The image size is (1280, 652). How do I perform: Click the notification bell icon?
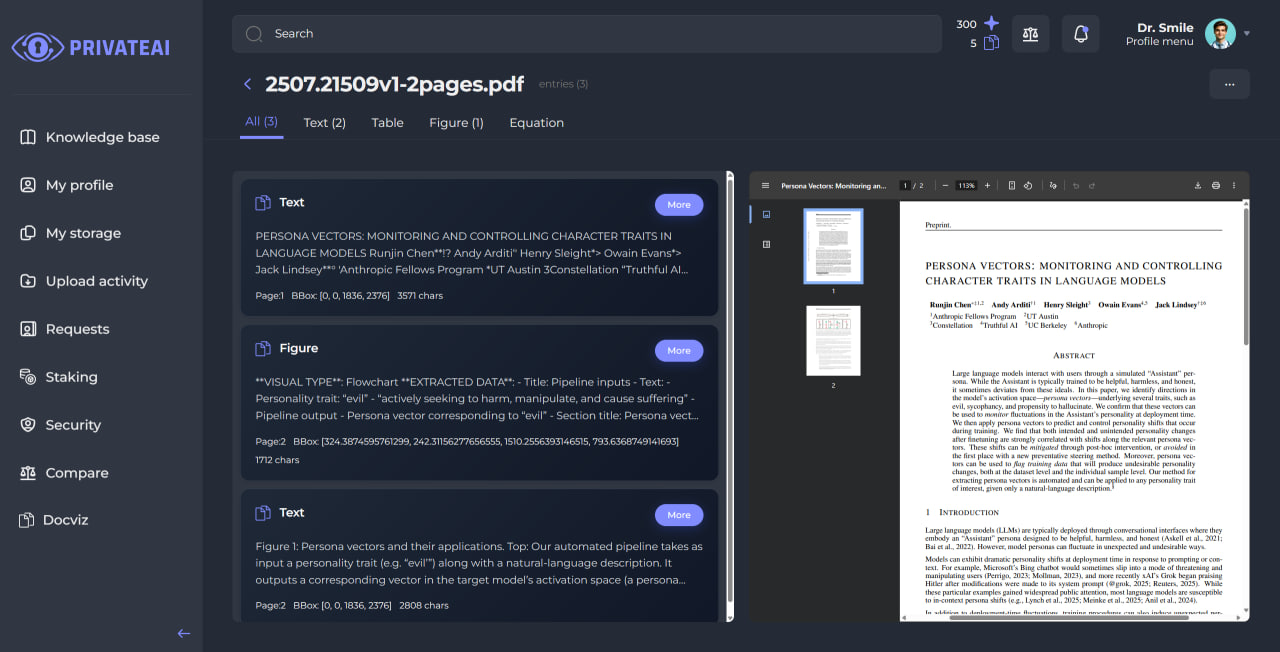coord(1080,34)
